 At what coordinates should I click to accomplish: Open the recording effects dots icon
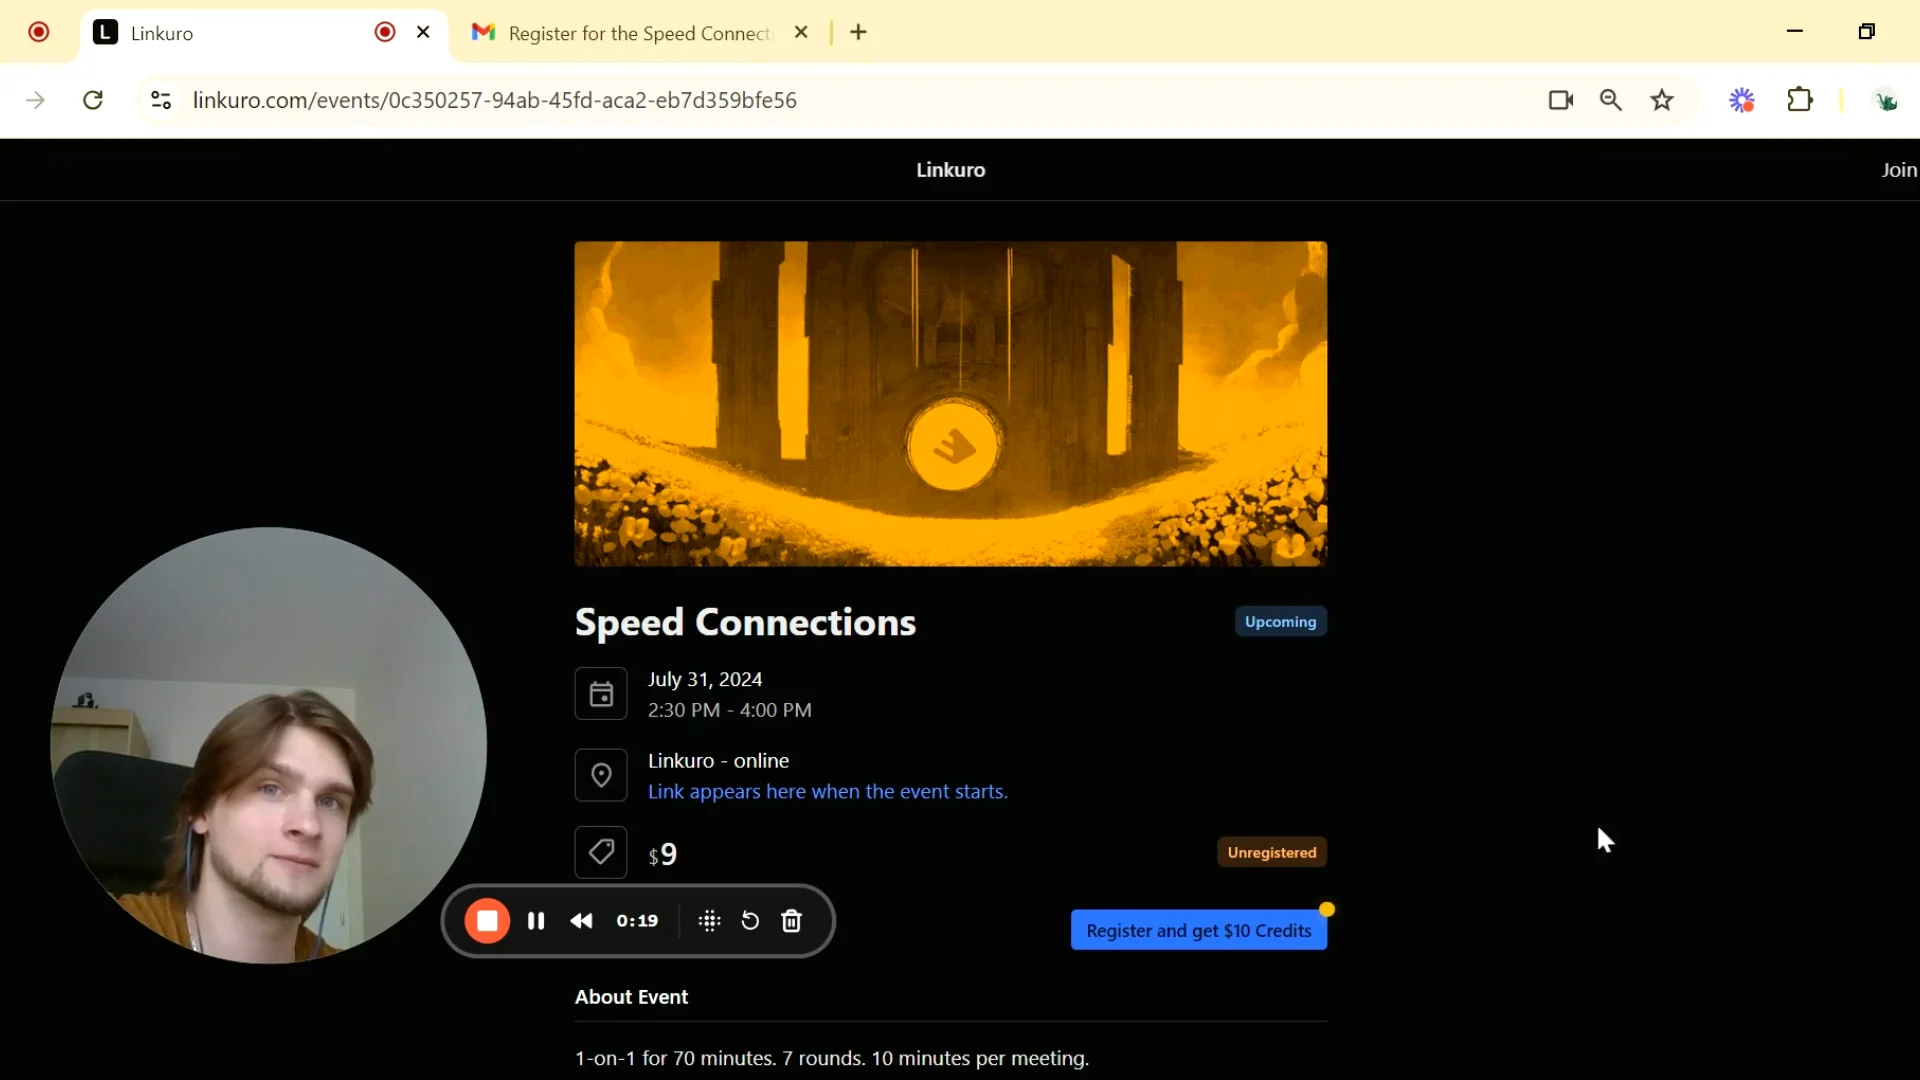tap(709, 921)
